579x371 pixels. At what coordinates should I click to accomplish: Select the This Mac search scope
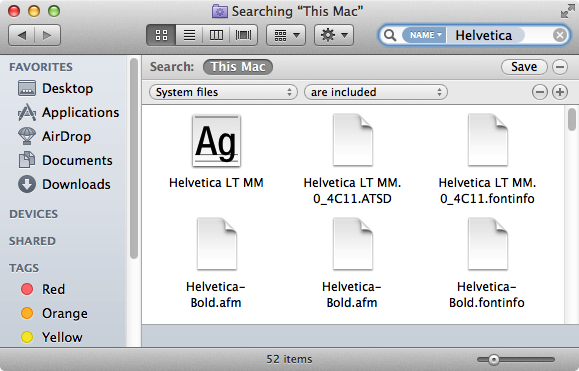click(238, 67)
